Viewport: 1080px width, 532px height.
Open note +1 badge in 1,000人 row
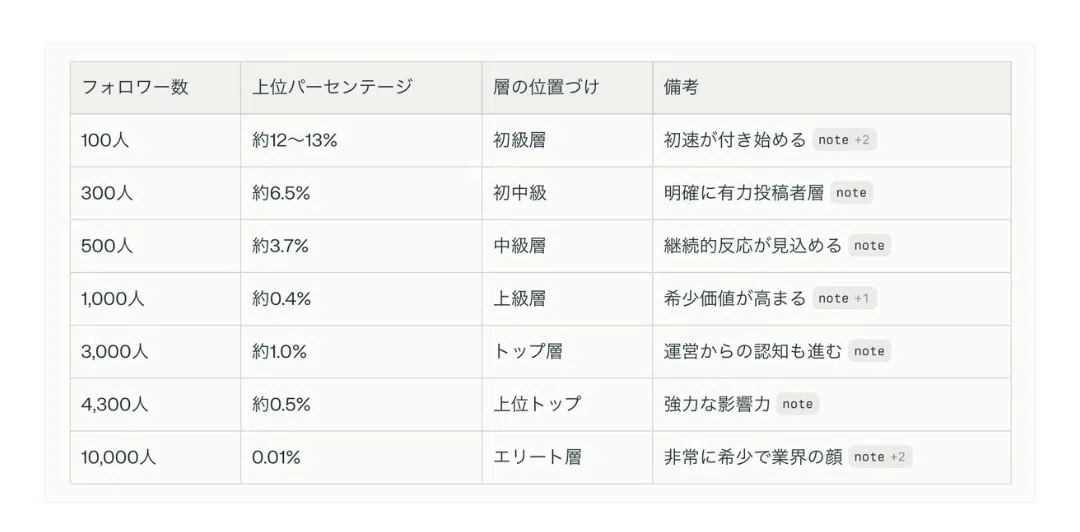point(844,298)
